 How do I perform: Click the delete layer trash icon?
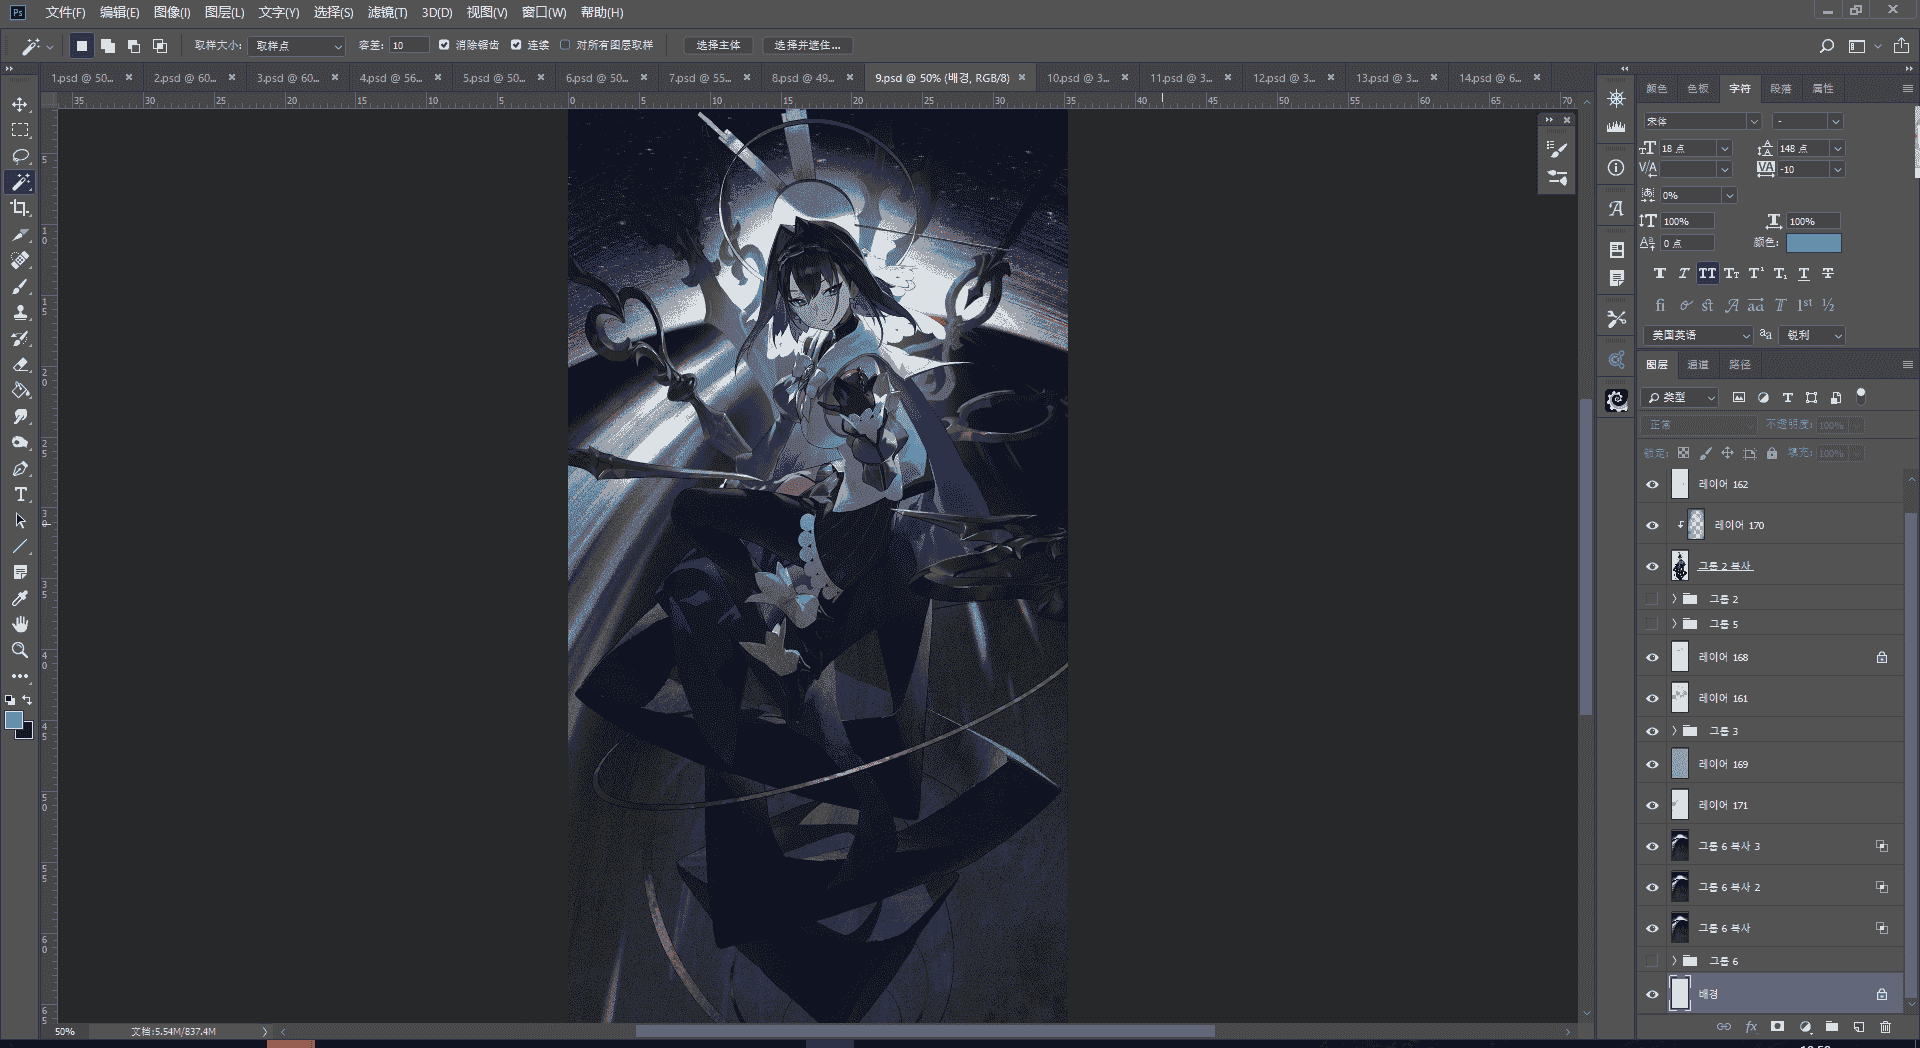click(1885, 1026)
